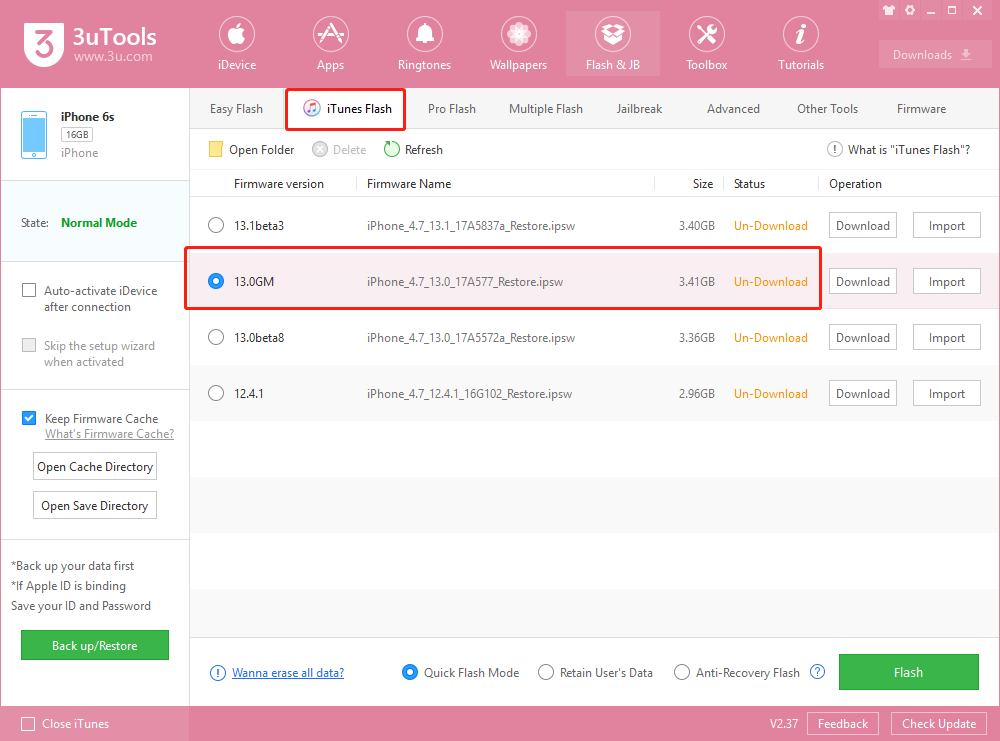Open the iDevice section icon
The height and width of the screenshot is (741, 1000).
pos(237,34)
